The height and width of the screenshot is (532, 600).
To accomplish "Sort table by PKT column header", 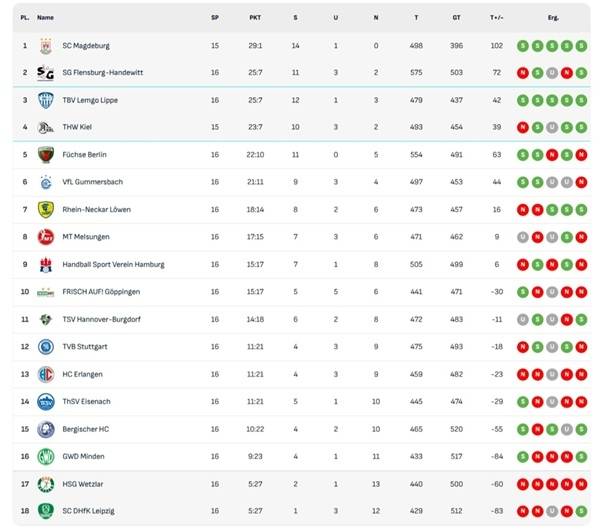I will tap(255, 17).
